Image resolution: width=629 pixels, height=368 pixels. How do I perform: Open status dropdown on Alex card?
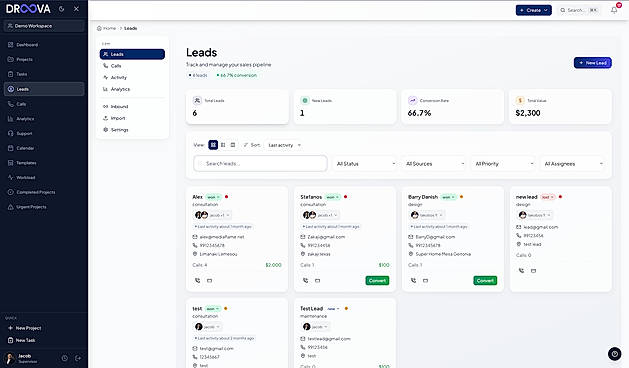[x=213, y=197]
